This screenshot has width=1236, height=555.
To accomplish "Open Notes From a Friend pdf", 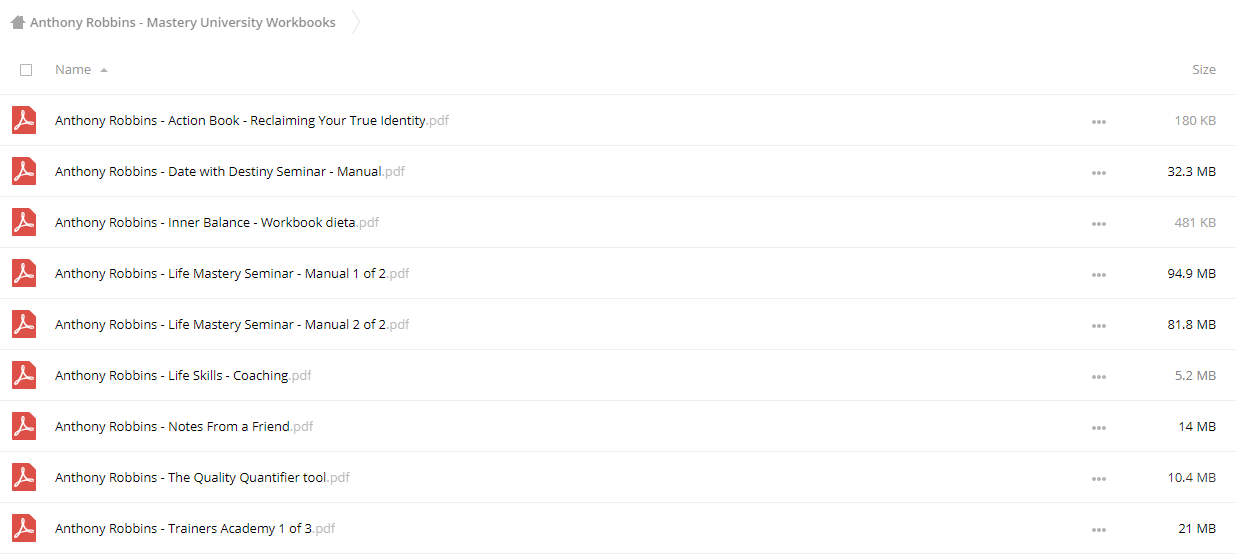I will click(x=184, y=427).
